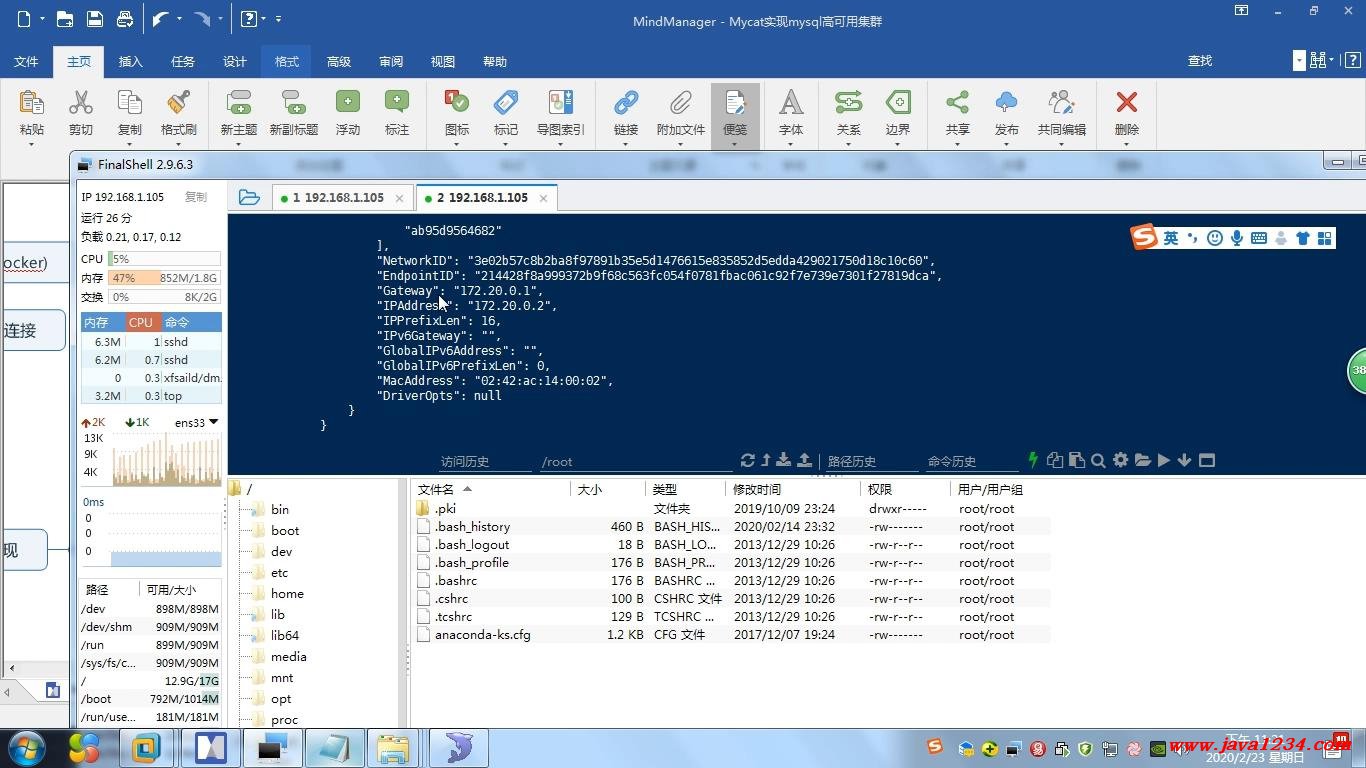Viewport: 1366px width, 768px height.
Task: Close session tab 2 192.168.1.105
Action: [x=543, y=198]
